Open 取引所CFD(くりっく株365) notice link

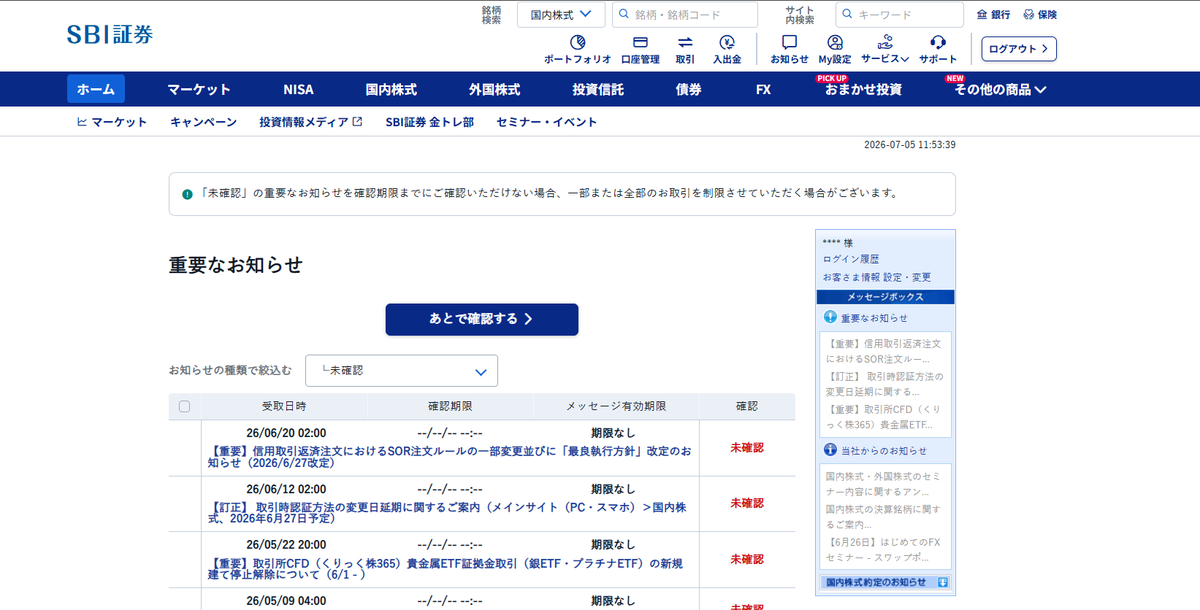[x=445, y=569]
